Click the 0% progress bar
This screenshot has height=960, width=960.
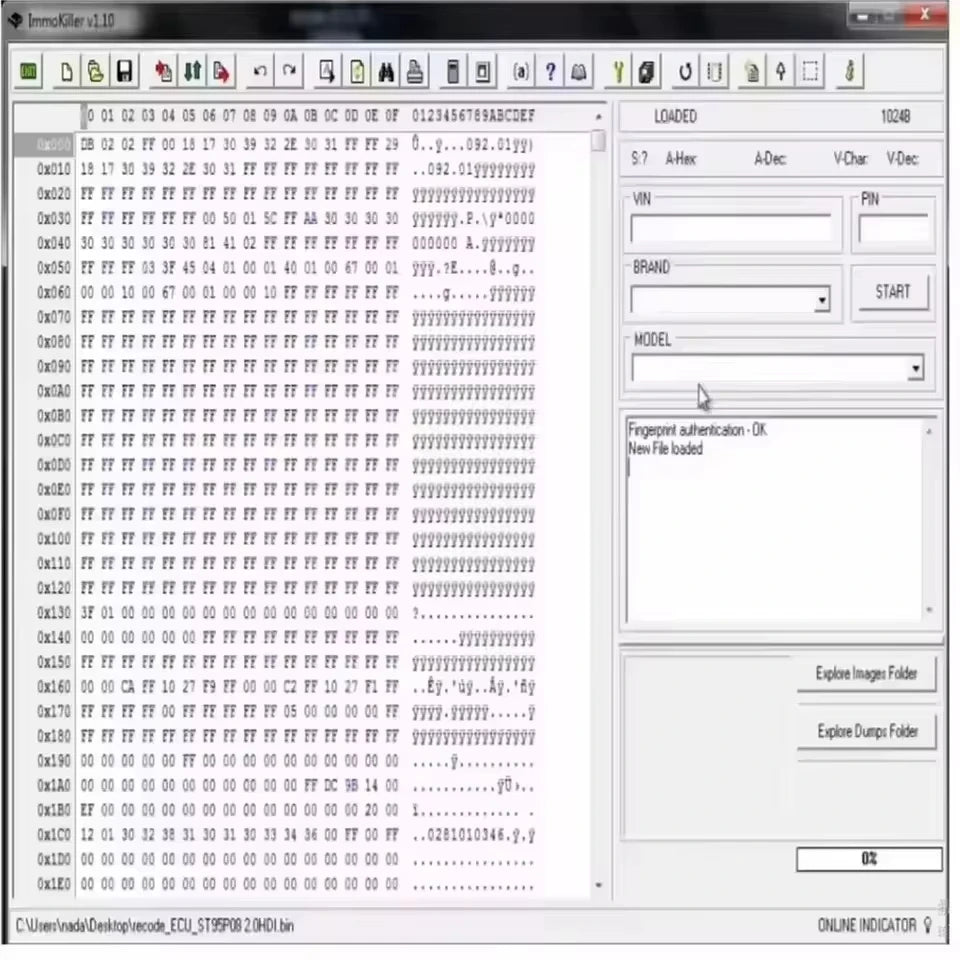click(x=868, y=859)
